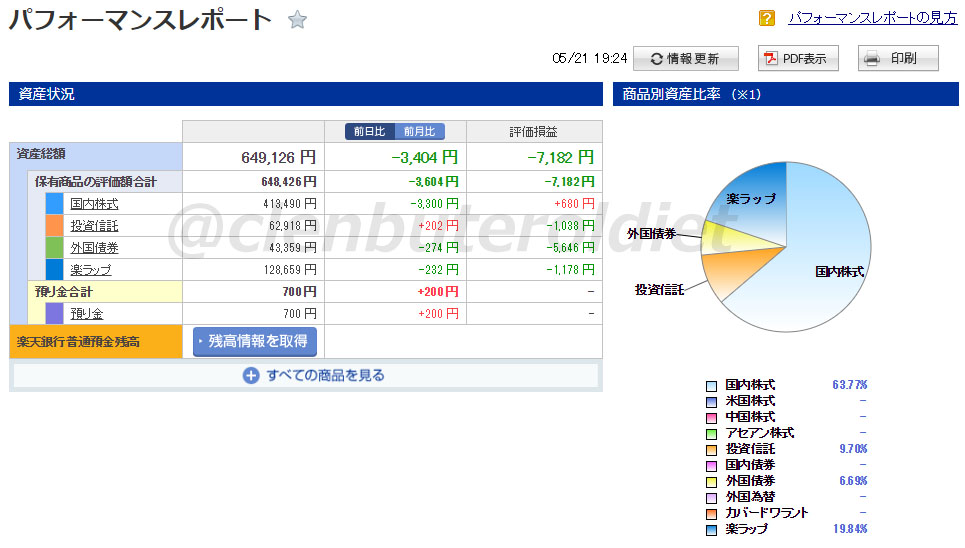The image size is (965, 548).
Task: Open the 楽ラップ link in the table
Action: pyautogui.click(x=91, y=270)
